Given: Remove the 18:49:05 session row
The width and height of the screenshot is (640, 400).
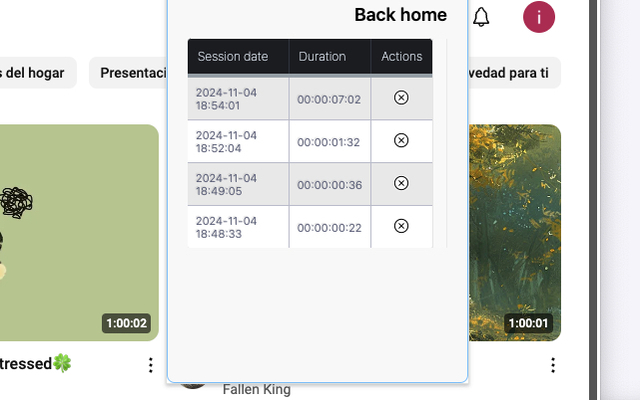Looking at the screenshot, I should click(x=401, y=184).
